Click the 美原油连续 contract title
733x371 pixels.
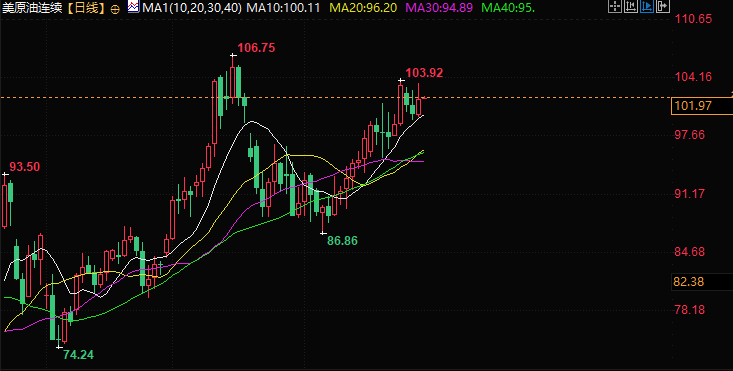(33, 8)
